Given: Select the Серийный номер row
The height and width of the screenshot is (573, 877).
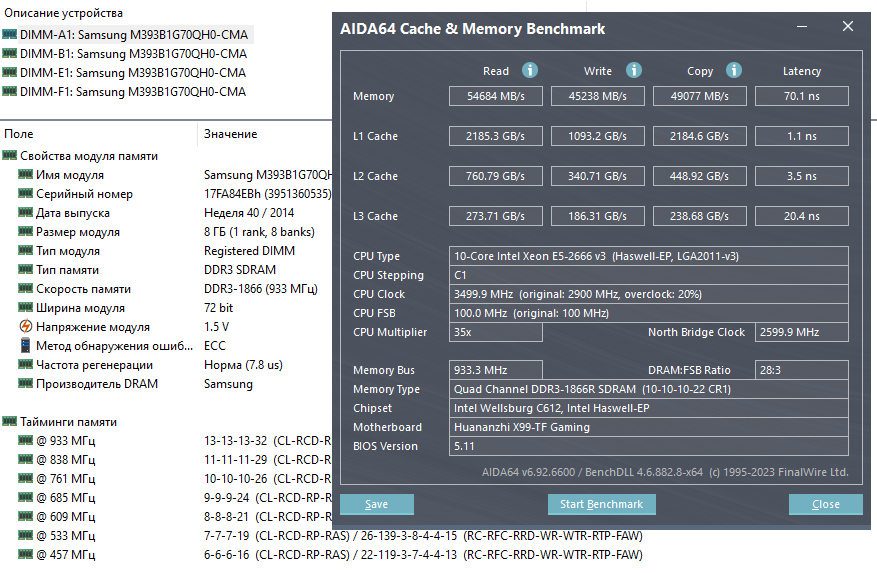Looking at the screenshot, I should click(166, 194).
